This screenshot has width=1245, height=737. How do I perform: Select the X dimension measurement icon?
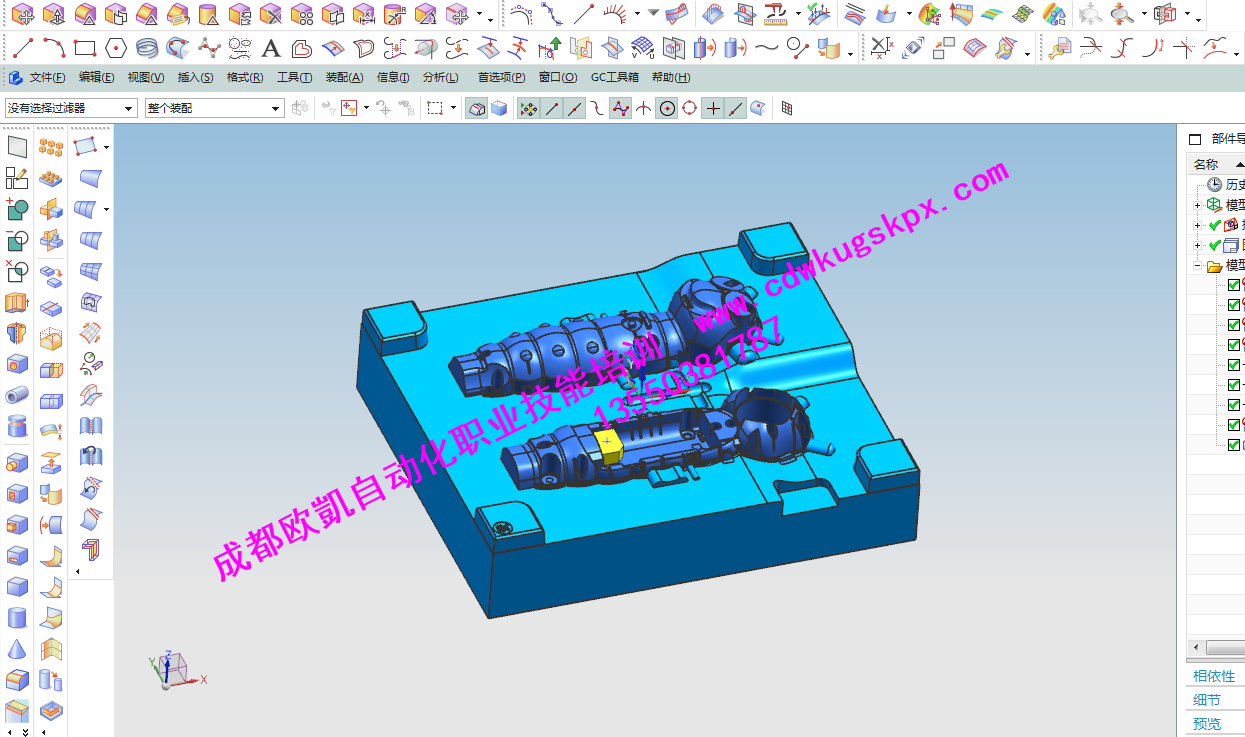(880, 47)
